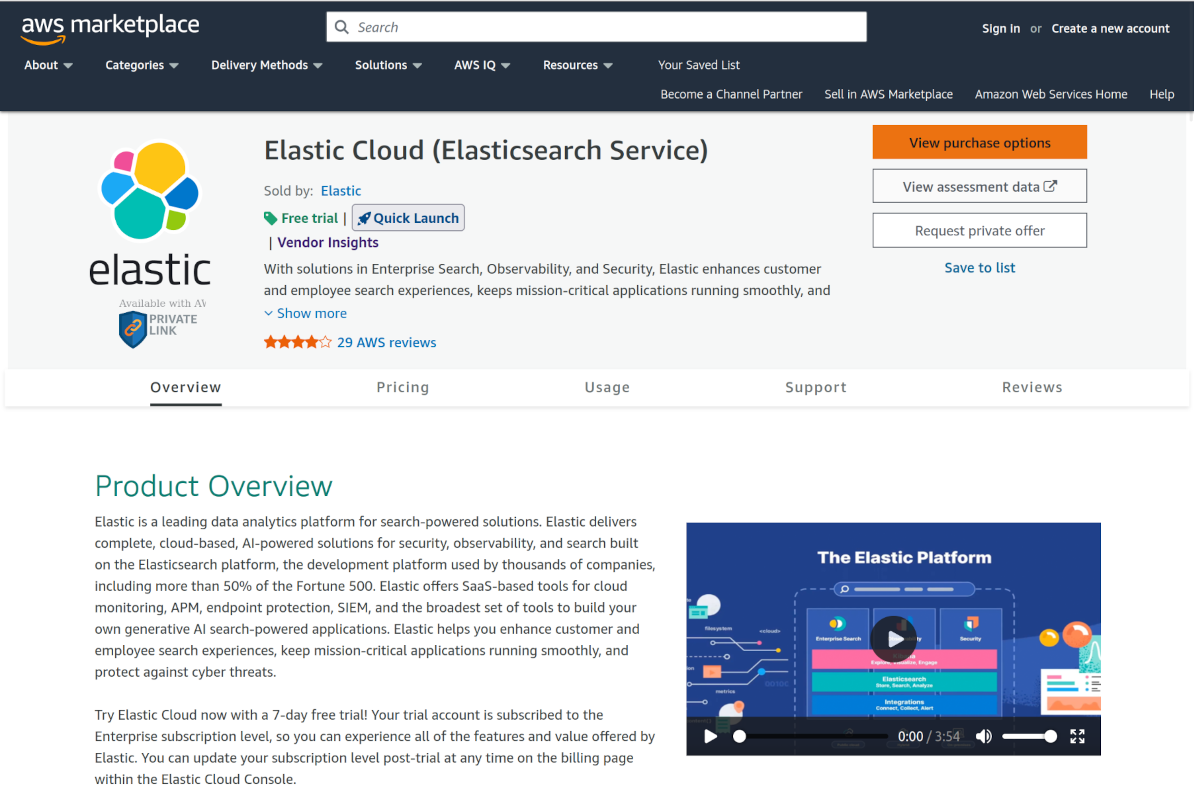Click the small play icon in video controls
1194x803 pixels.
[710, 736]
